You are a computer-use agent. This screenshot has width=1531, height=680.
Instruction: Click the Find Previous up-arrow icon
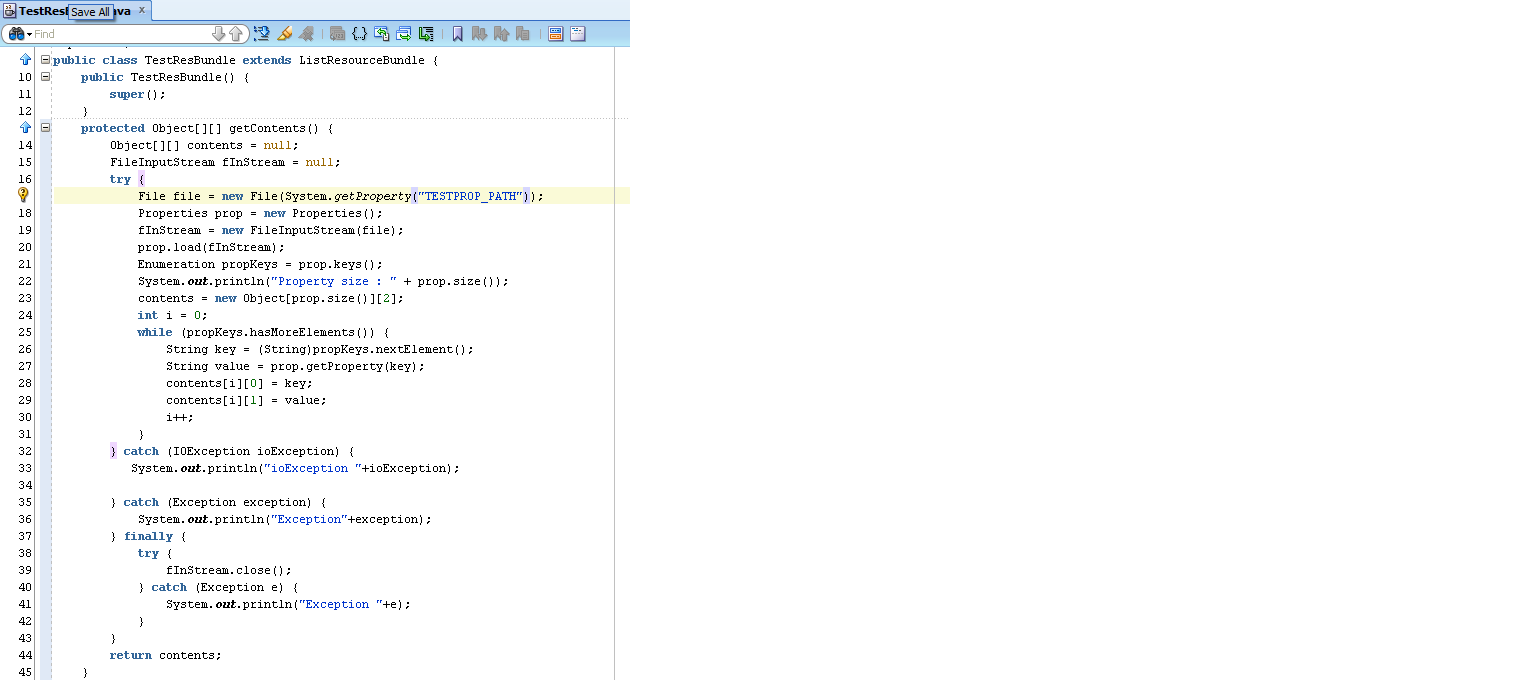tap(236, 33)
